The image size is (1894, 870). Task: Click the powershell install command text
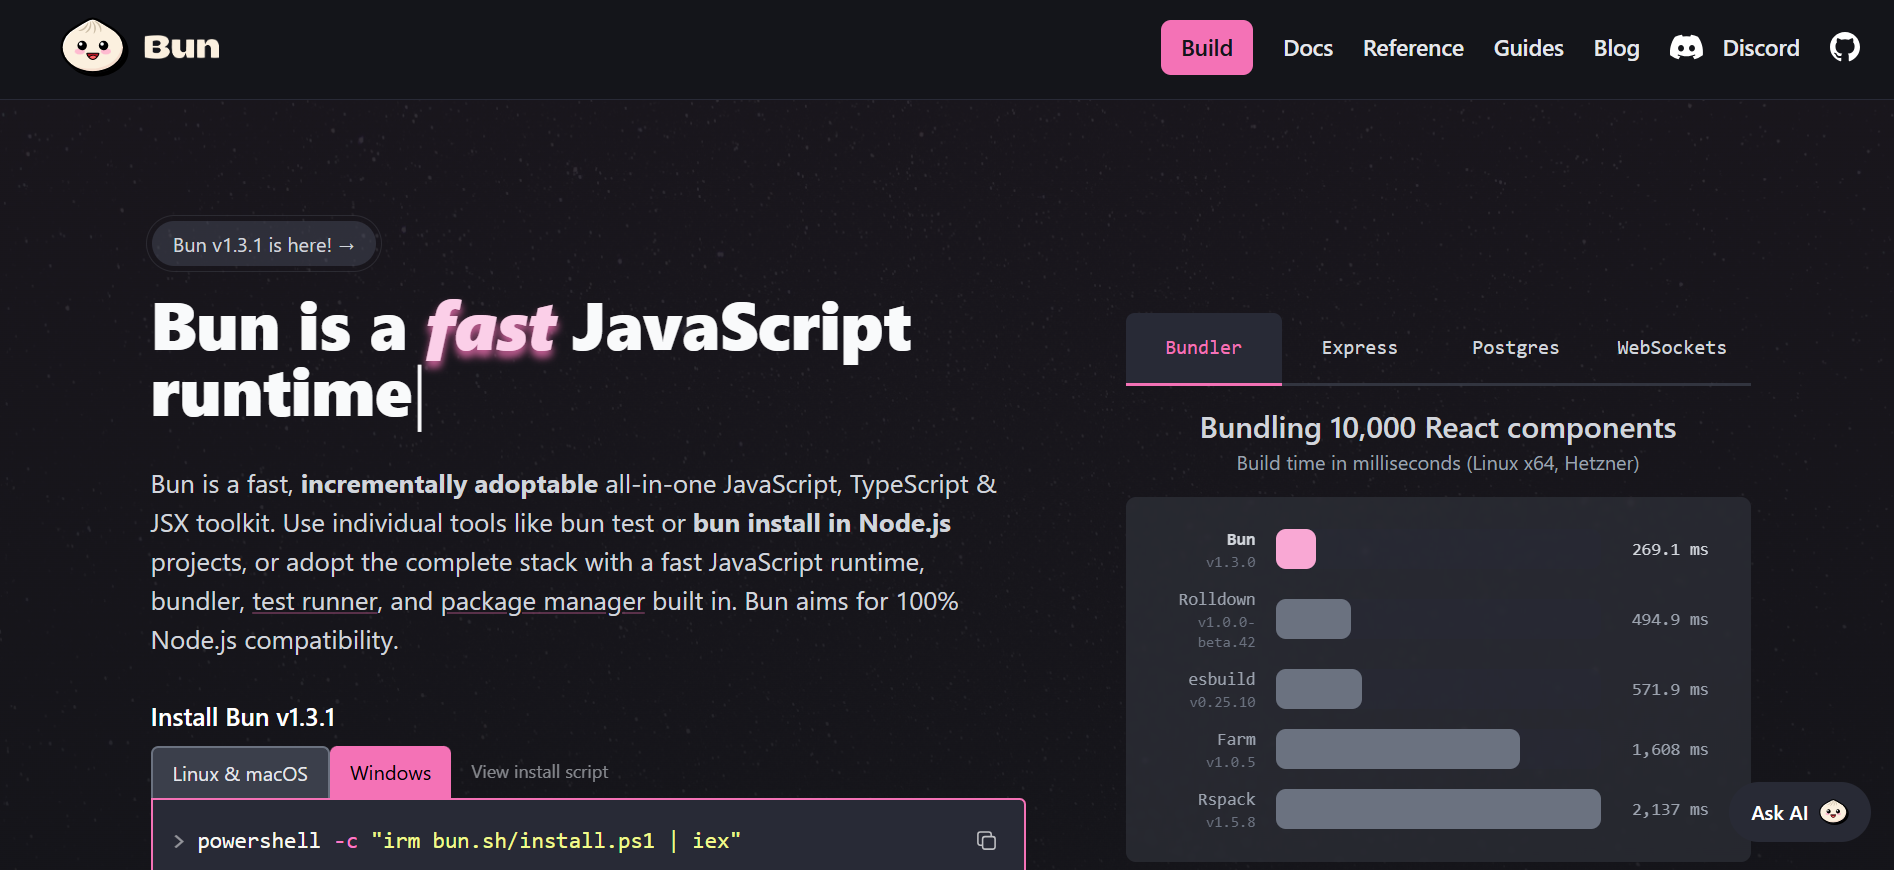[x=469, y=841]
